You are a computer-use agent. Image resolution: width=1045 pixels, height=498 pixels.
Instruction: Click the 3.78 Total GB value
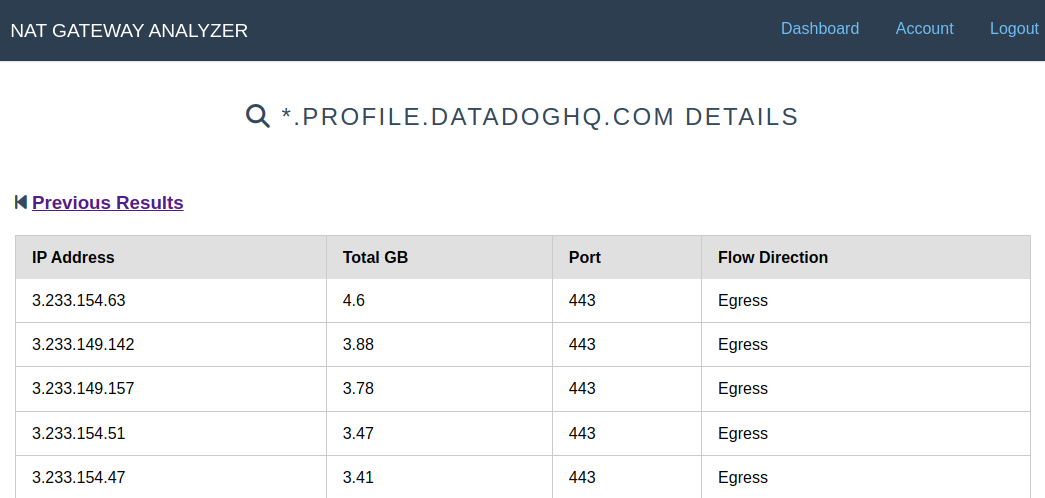click(359, 389)
